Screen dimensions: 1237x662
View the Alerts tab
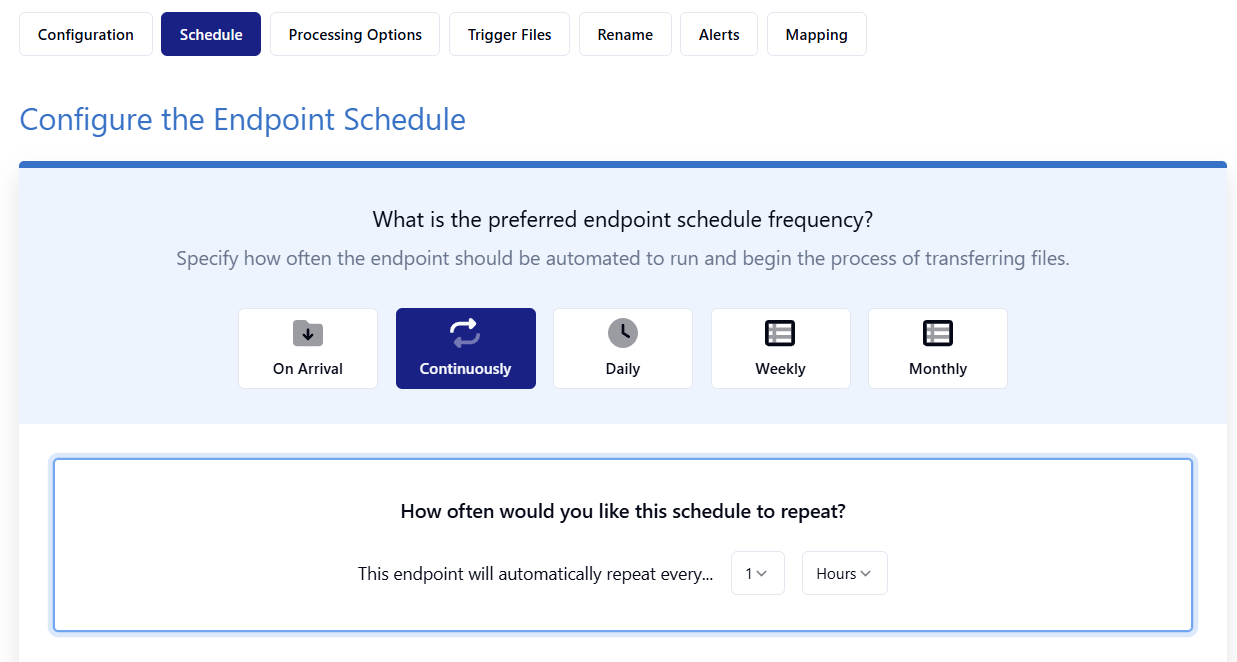coord(719,34)
